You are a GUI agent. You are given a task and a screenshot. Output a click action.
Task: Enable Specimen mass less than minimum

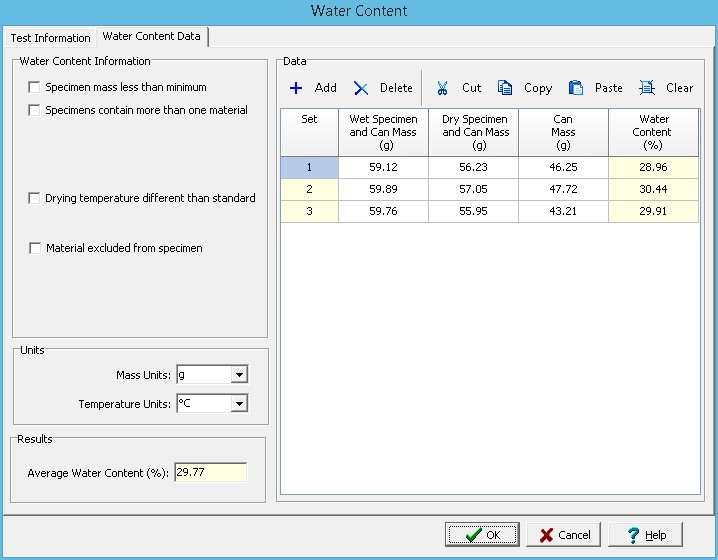[35, 88]
